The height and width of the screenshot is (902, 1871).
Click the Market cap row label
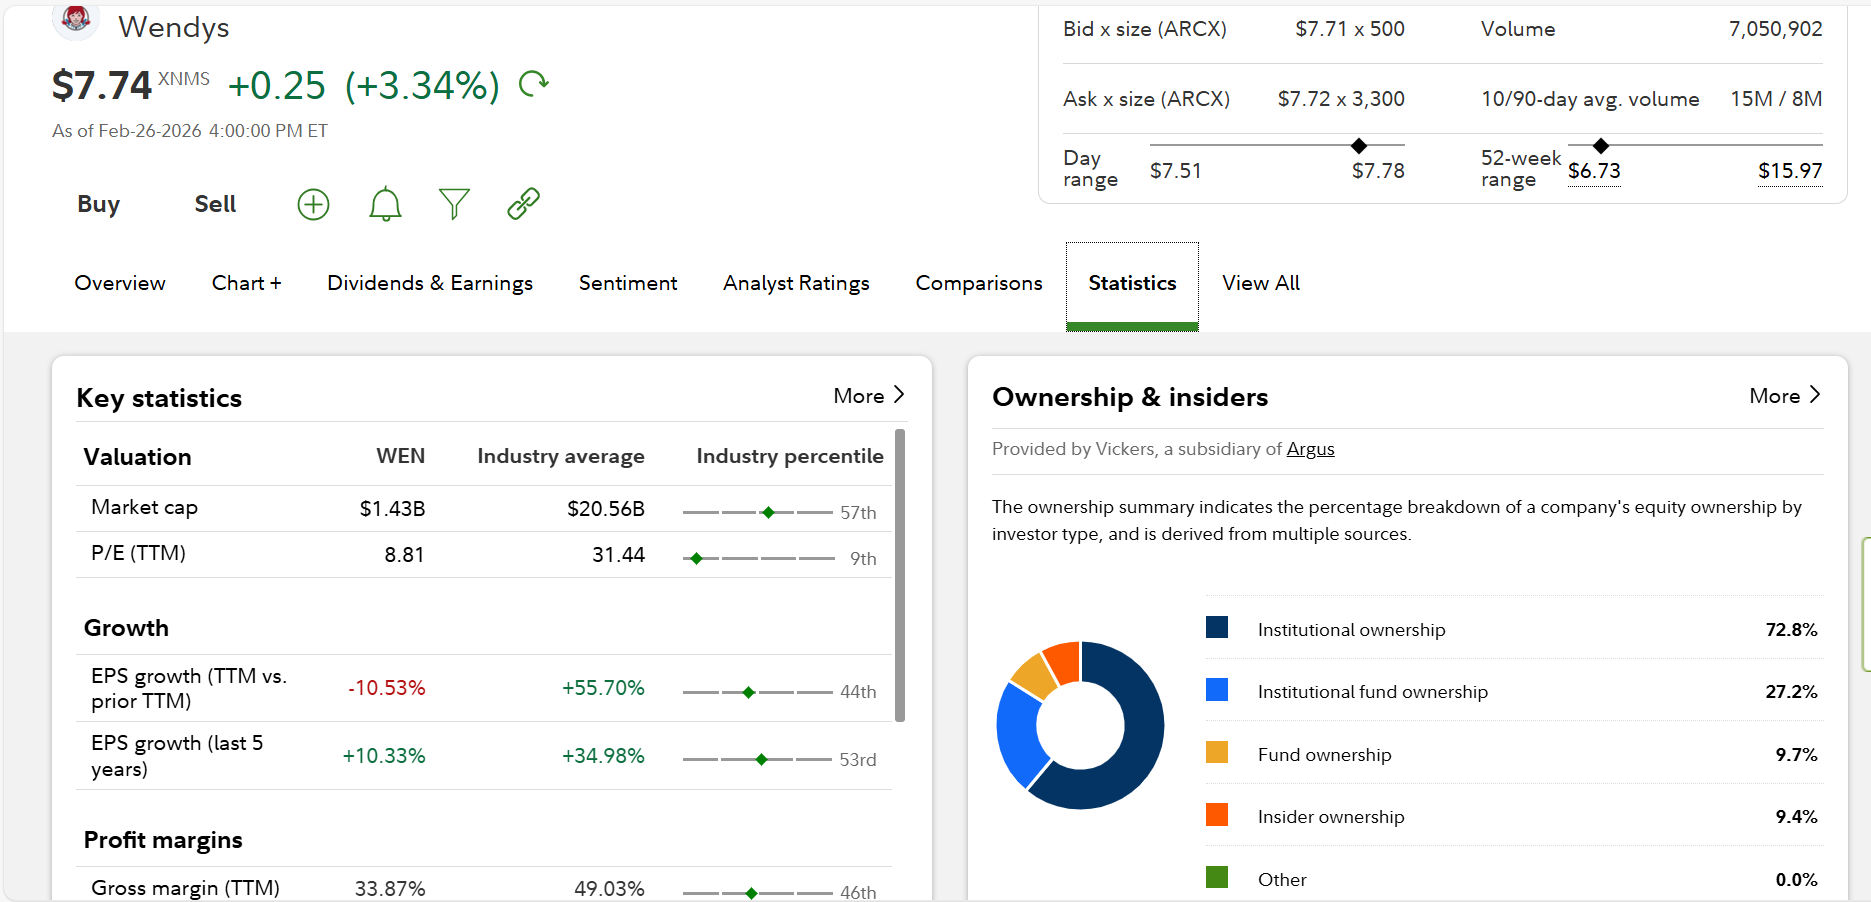click(x=144, y=507)
